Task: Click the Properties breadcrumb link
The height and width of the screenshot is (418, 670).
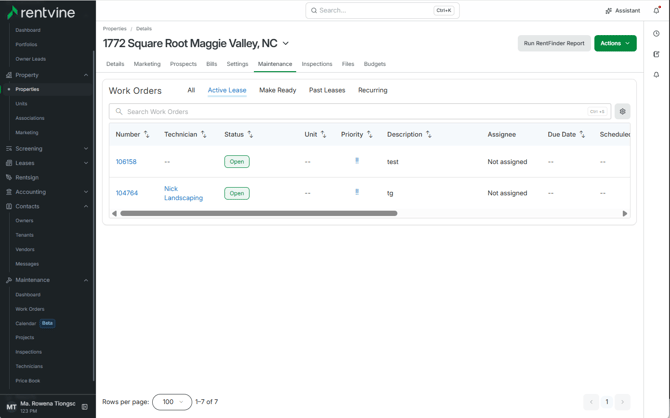Action: 115,29
